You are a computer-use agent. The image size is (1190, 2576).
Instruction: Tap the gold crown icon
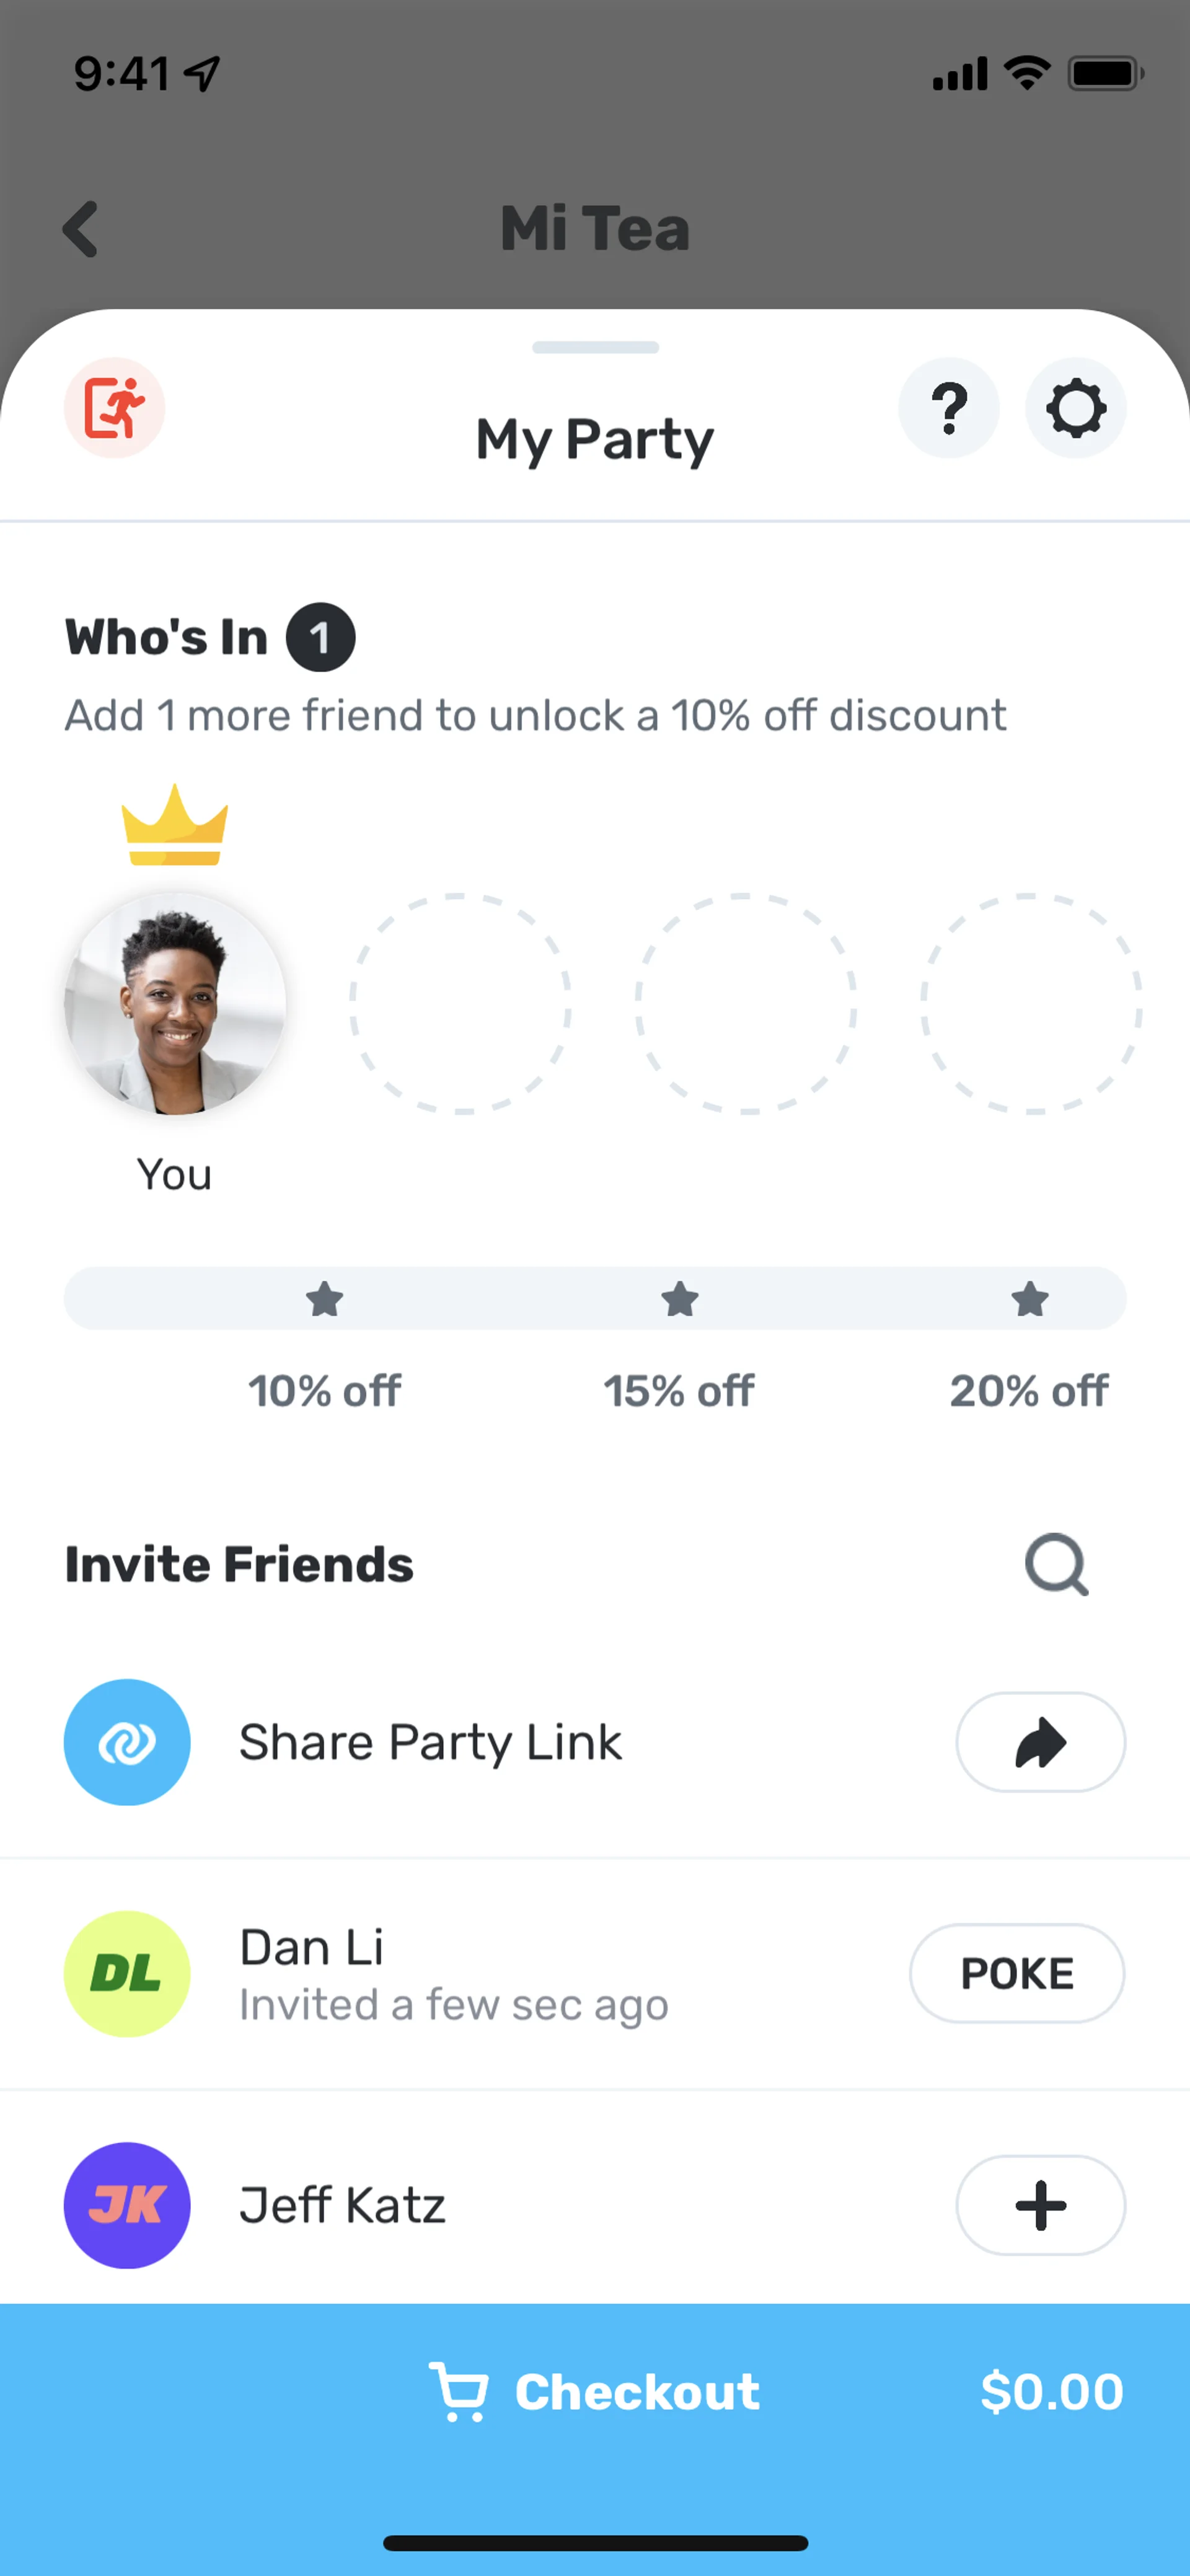(175, 825)
